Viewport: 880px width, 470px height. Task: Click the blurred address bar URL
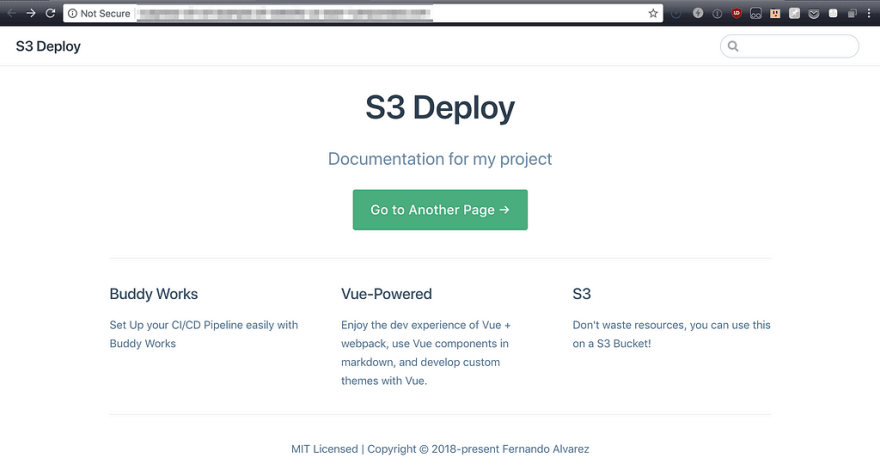point(285,13)
